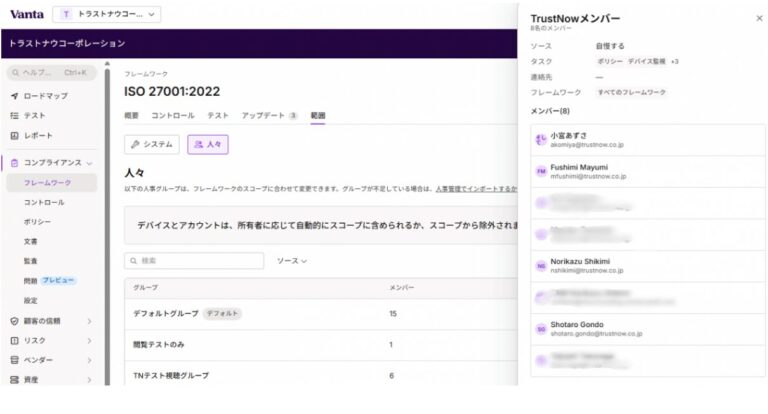This screenshot has width=768, height=414.
Task: Click the グループ column header
Action: 145,288
